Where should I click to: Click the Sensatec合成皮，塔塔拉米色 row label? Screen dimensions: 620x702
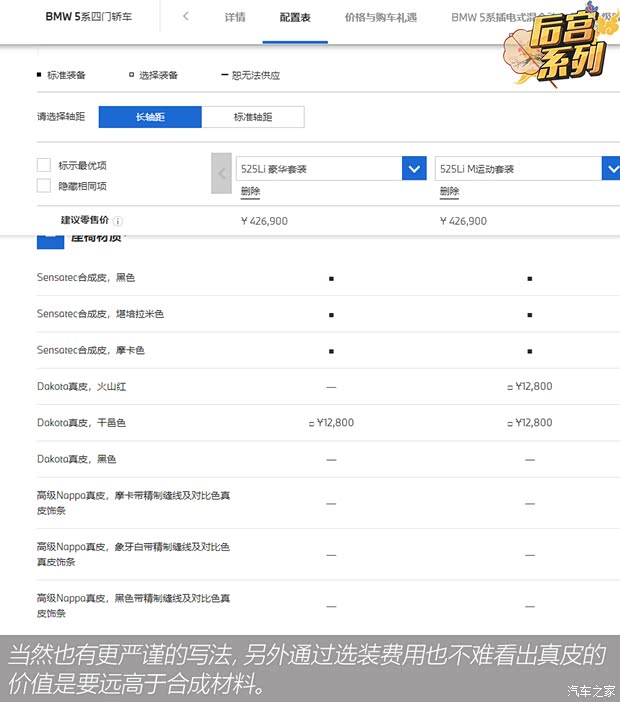pyautogui.click(x=100, y=314)
